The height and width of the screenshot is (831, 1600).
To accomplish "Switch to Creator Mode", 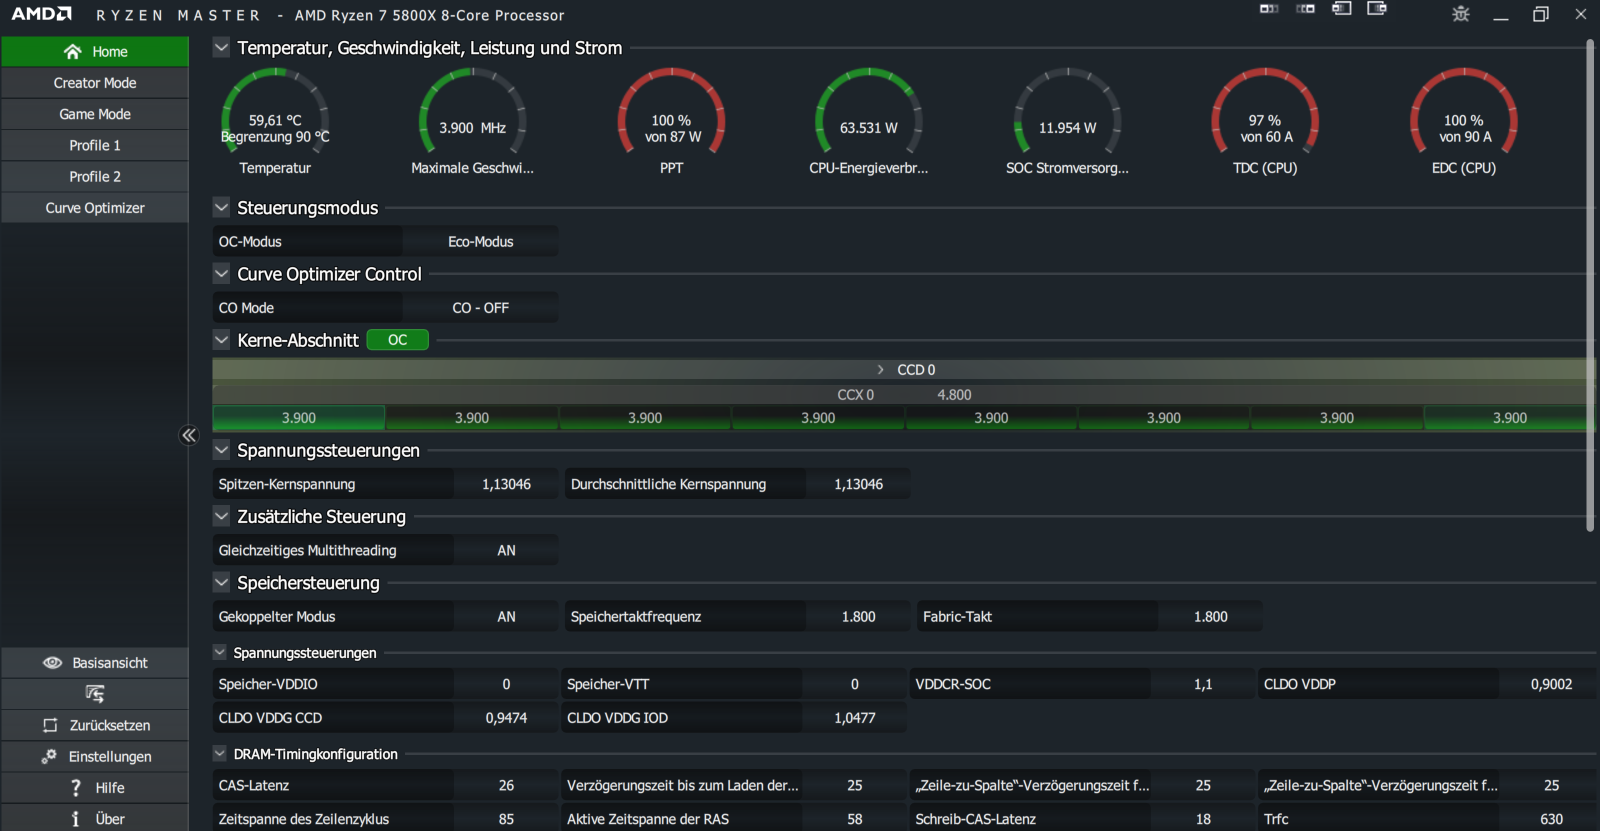I will point(95,83).
